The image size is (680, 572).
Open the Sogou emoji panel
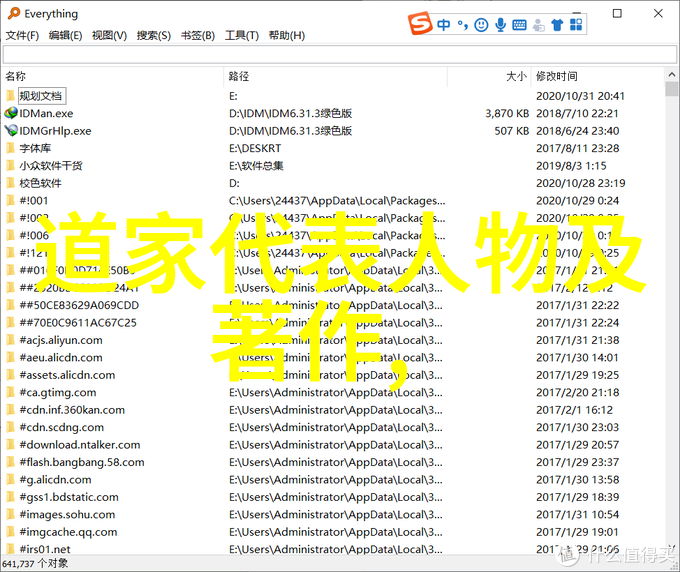coord(481,24)
